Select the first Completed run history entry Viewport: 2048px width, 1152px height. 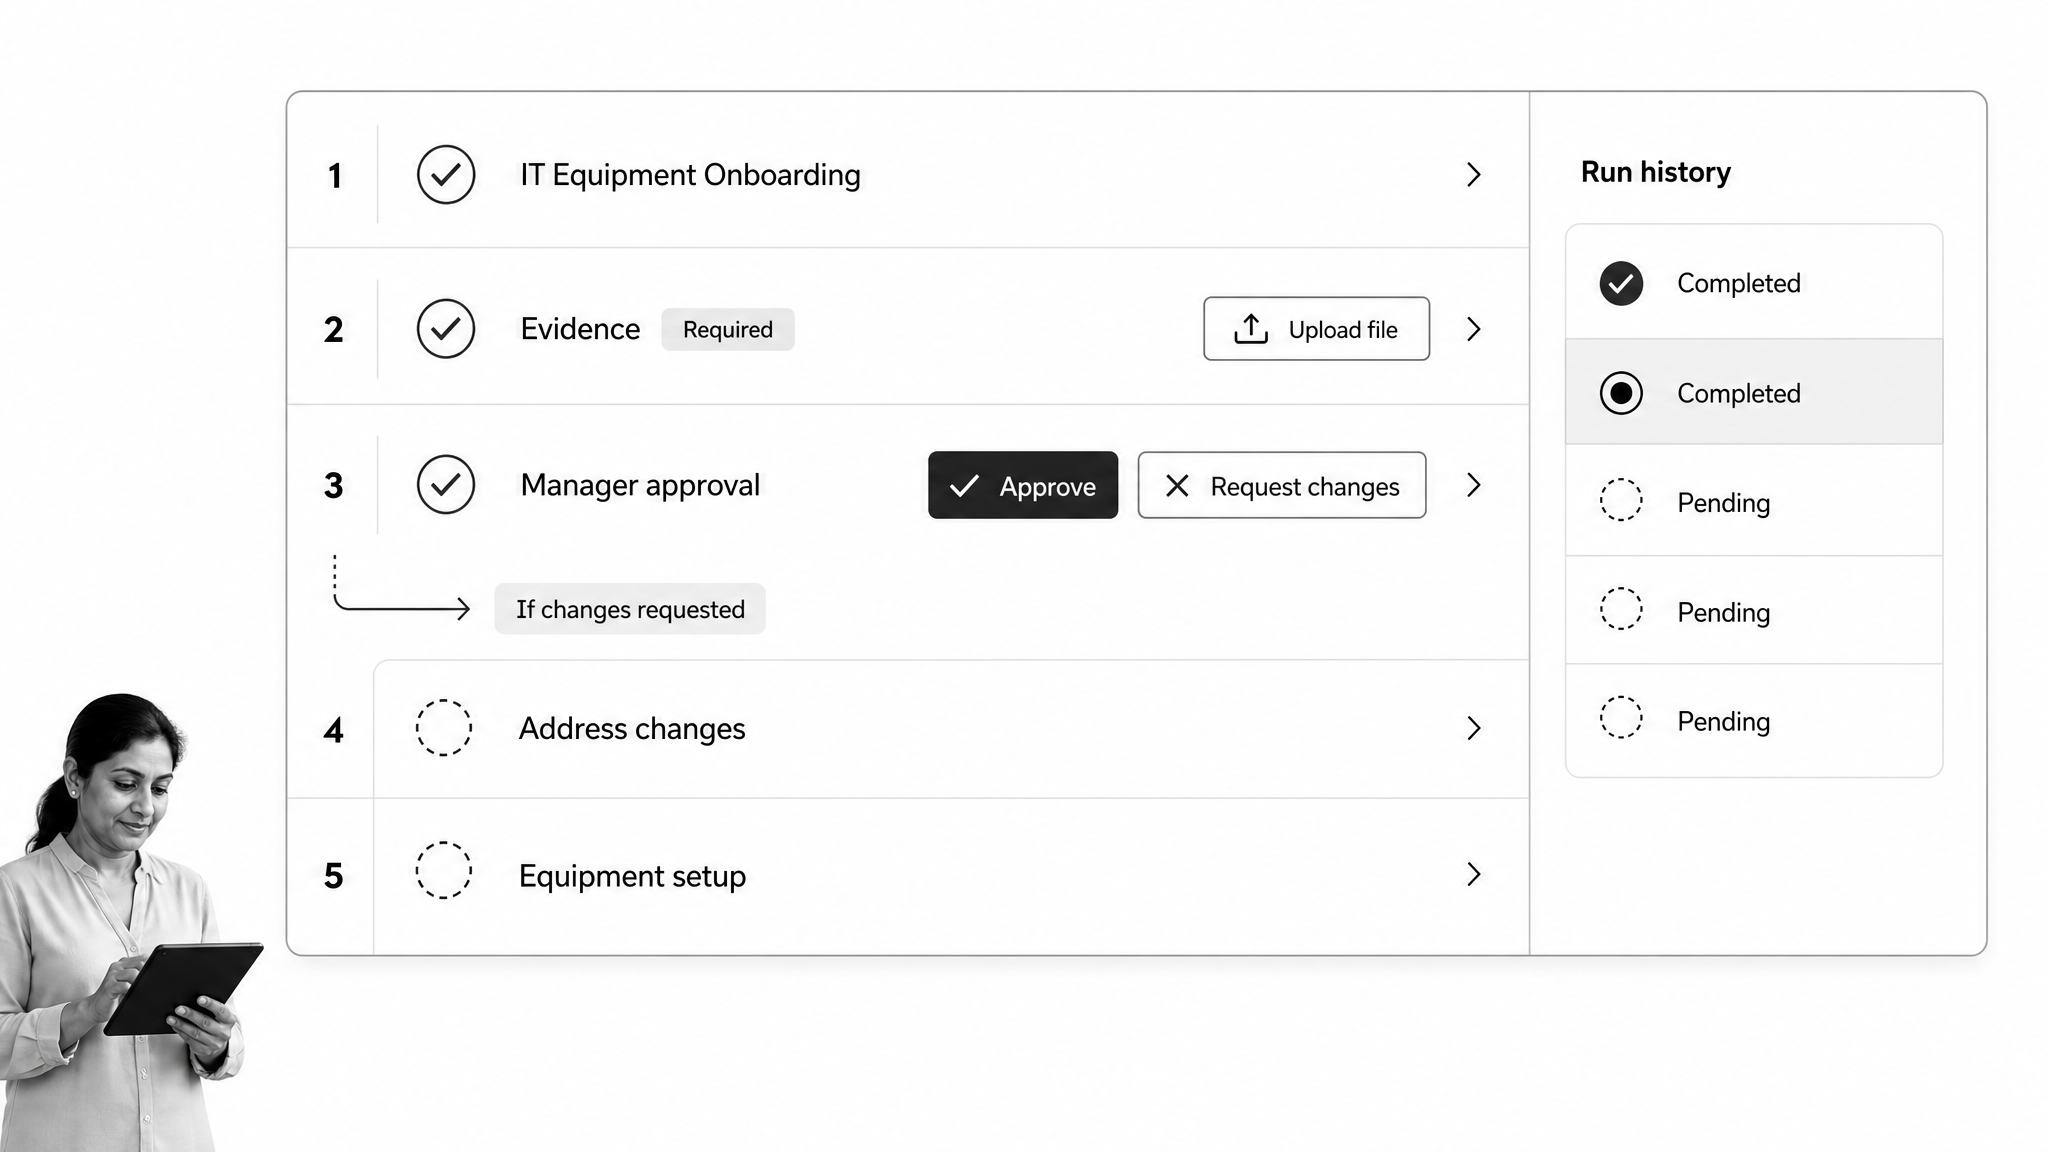tap(1754, 282)
